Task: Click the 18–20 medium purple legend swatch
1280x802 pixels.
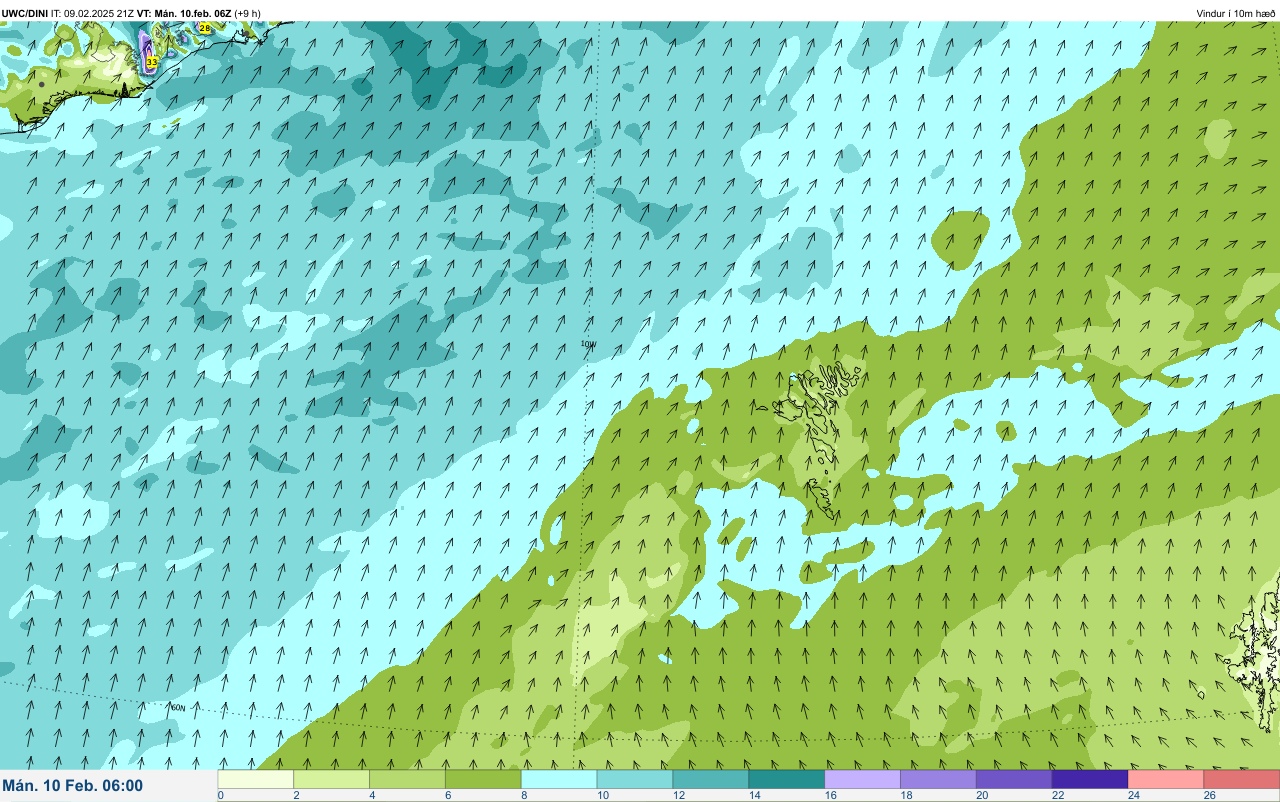Action: click(x=939, y=779)
